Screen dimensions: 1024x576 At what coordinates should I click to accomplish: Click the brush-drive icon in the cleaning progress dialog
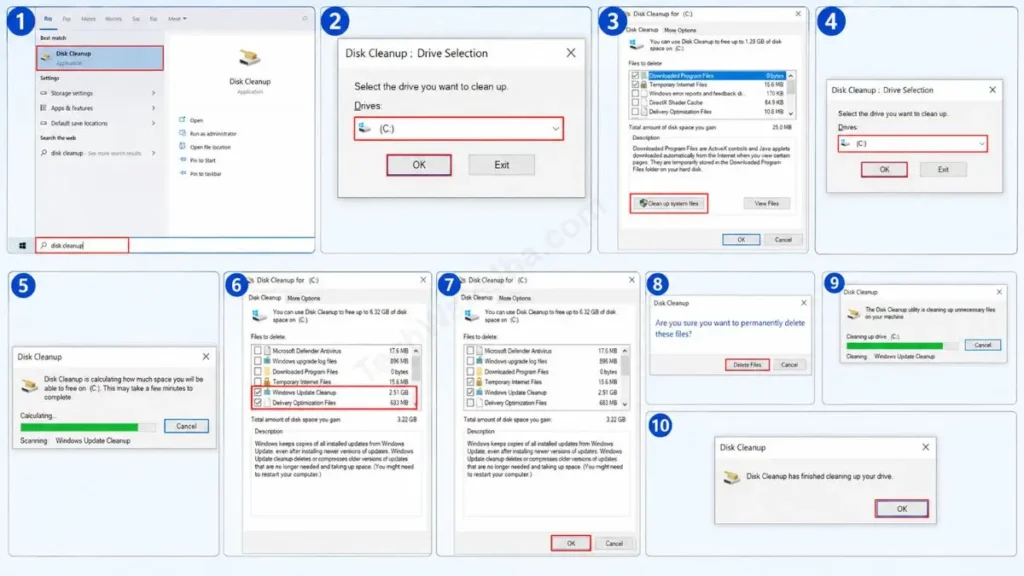point(853,313)
